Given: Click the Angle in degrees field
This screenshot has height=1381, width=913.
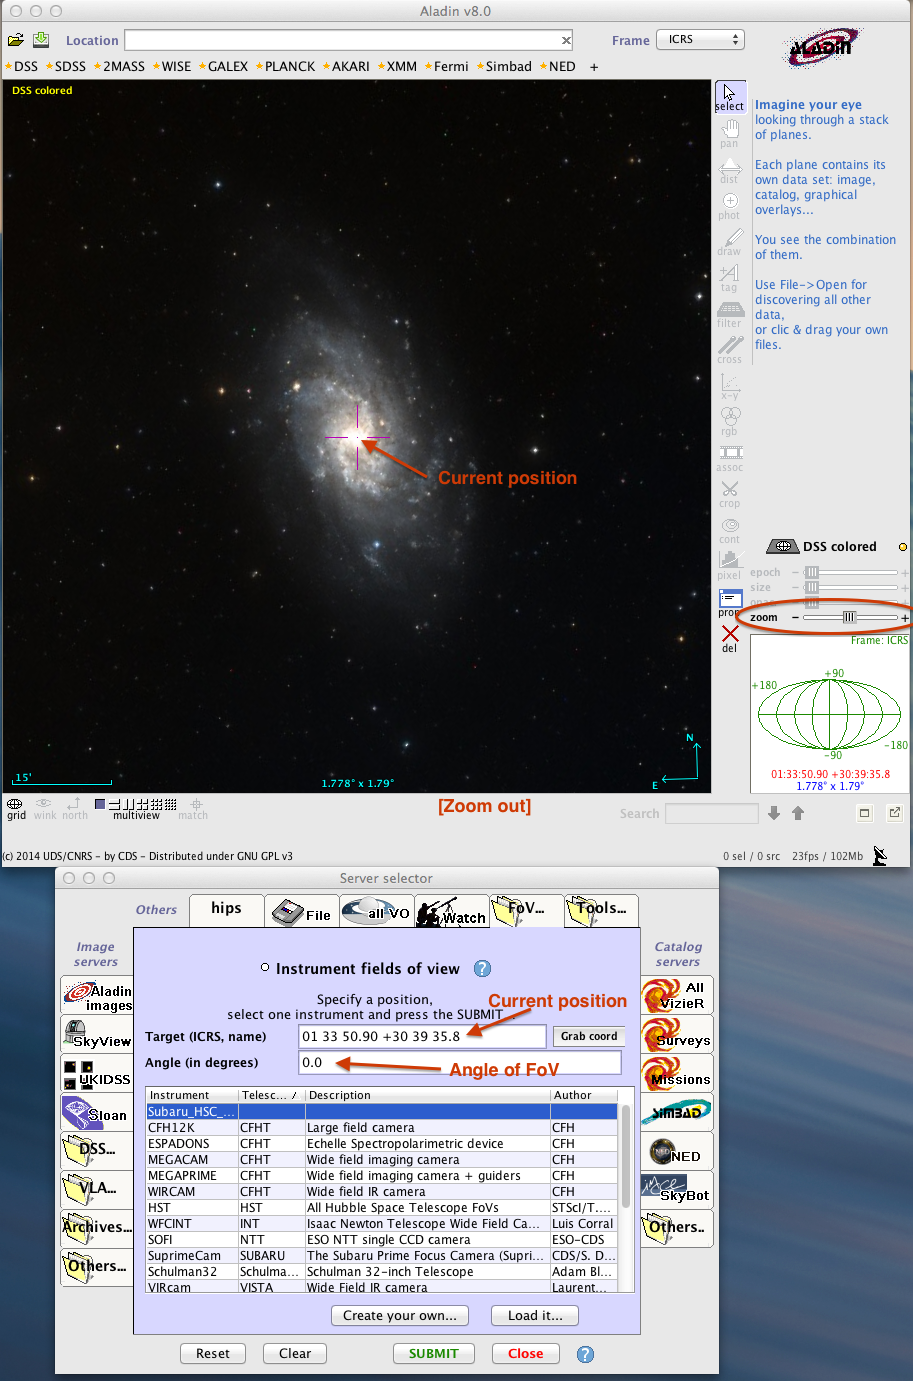Looking at the screenshot, I should point(460,1062).
